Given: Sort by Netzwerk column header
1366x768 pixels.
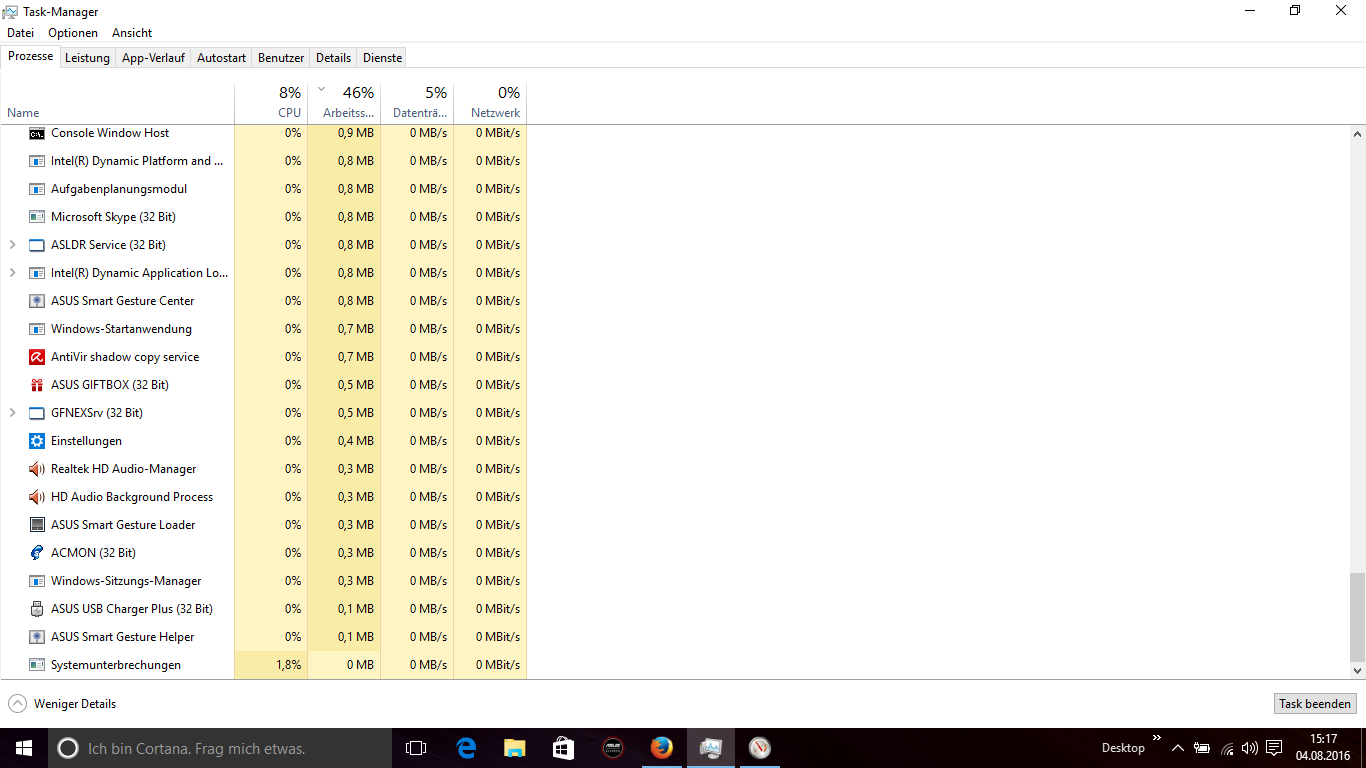Looking at the screenshot, I should tap(490, 102).
